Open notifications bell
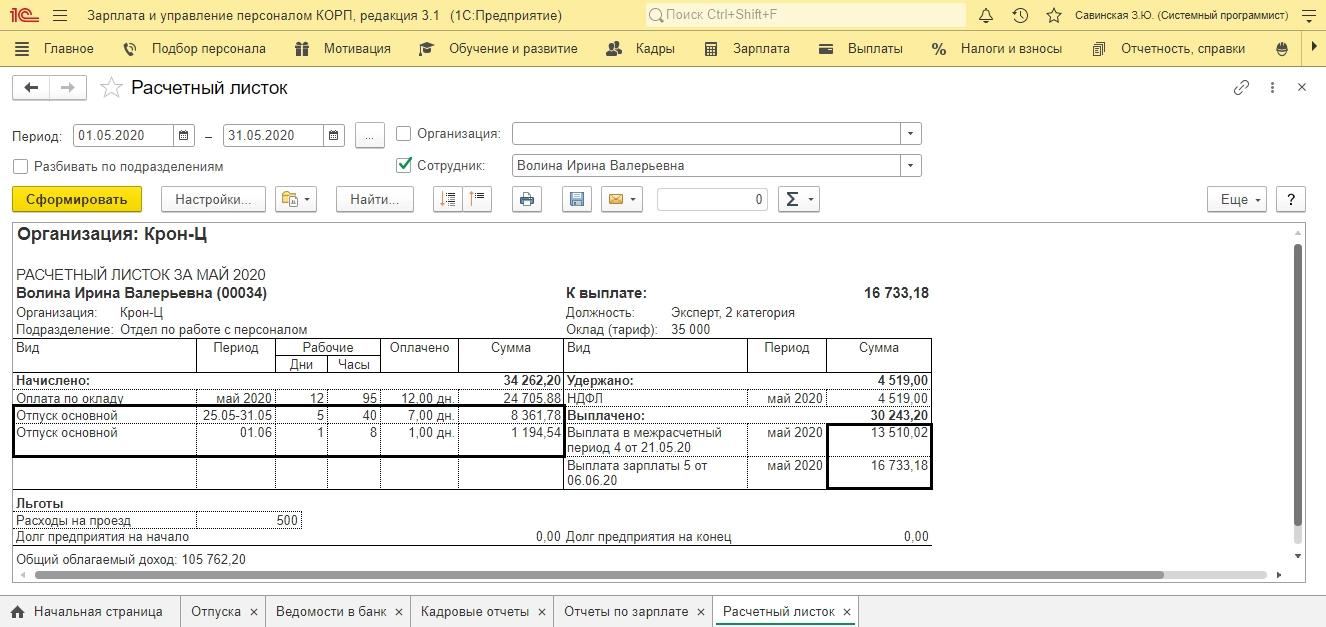 (x=986, y=16)
